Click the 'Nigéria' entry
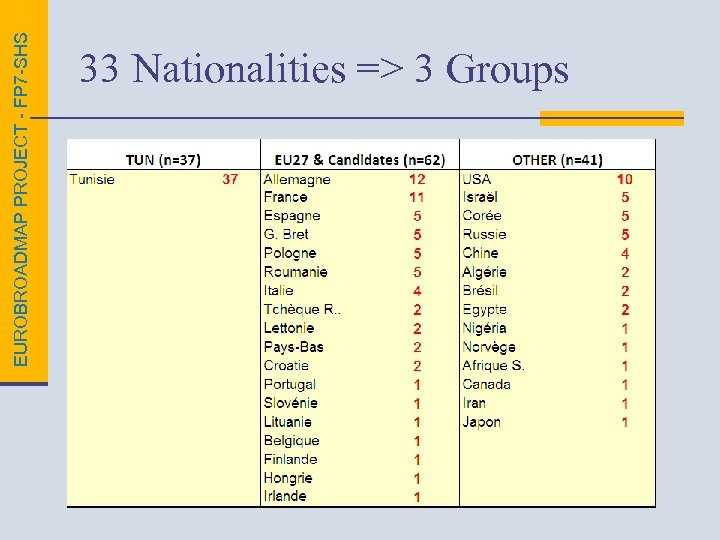The height and width of the screenshot is (540, 720). (484, 328)
